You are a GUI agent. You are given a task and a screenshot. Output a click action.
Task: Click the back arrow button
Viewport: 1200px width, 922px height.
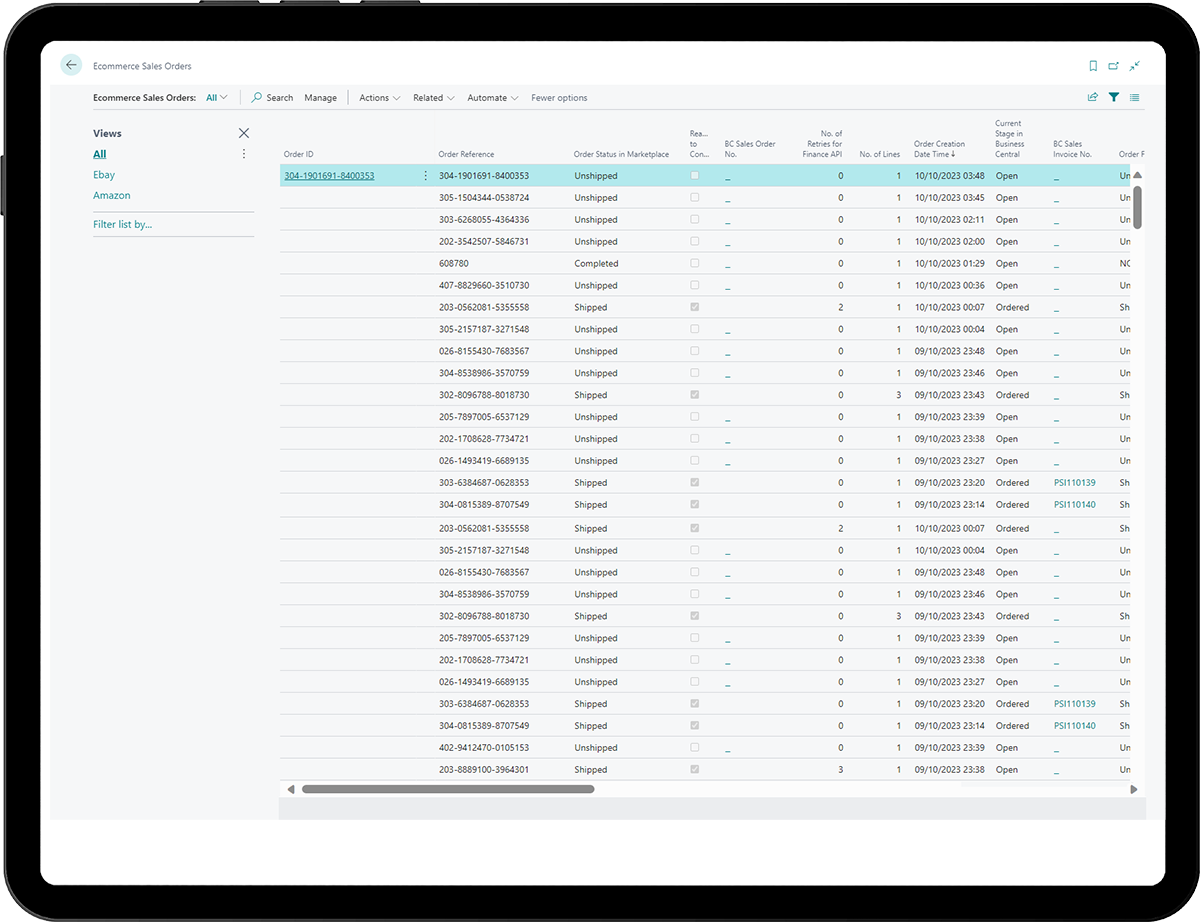click(x=71, y=65)
